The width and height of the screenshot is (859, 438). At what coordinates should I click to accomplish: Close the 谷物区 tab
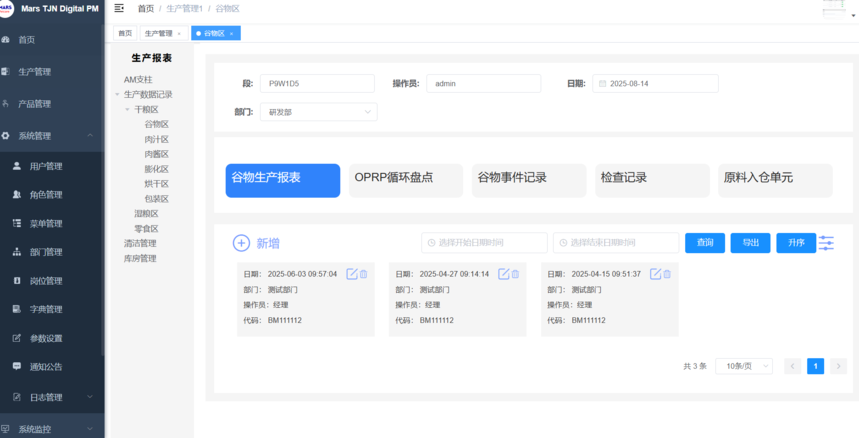pyautogui.click(x=231, y=34)
